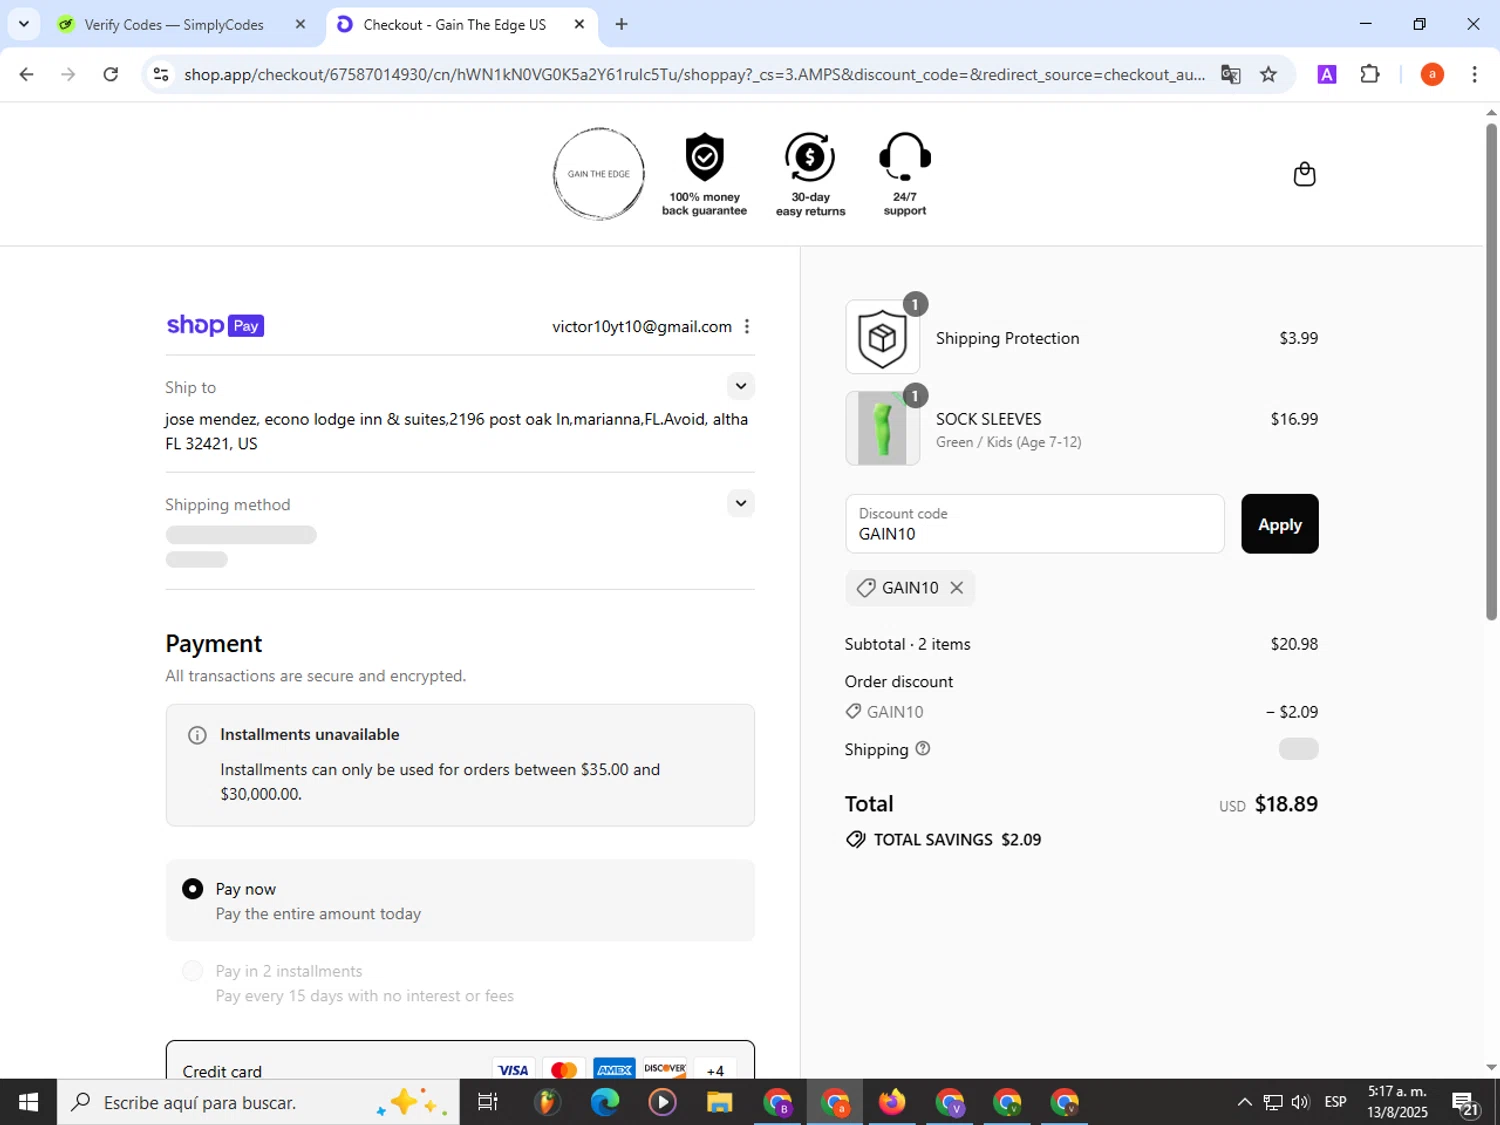Click the 100% money back guarantee badge
The image size is (1500, 1125).
[704, 174]
